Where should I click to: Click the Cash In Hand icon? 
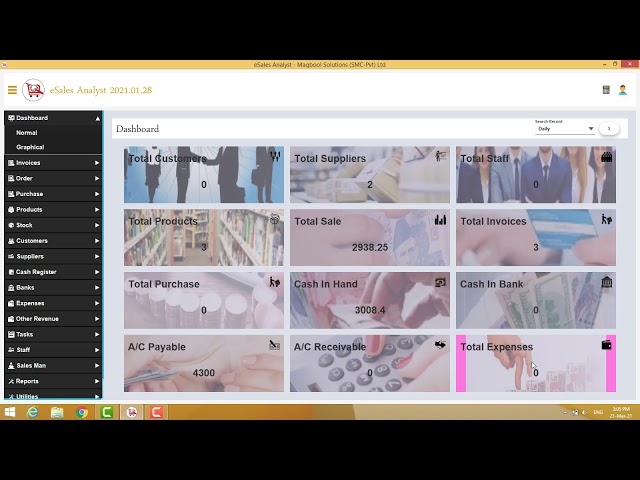point(440,282)
